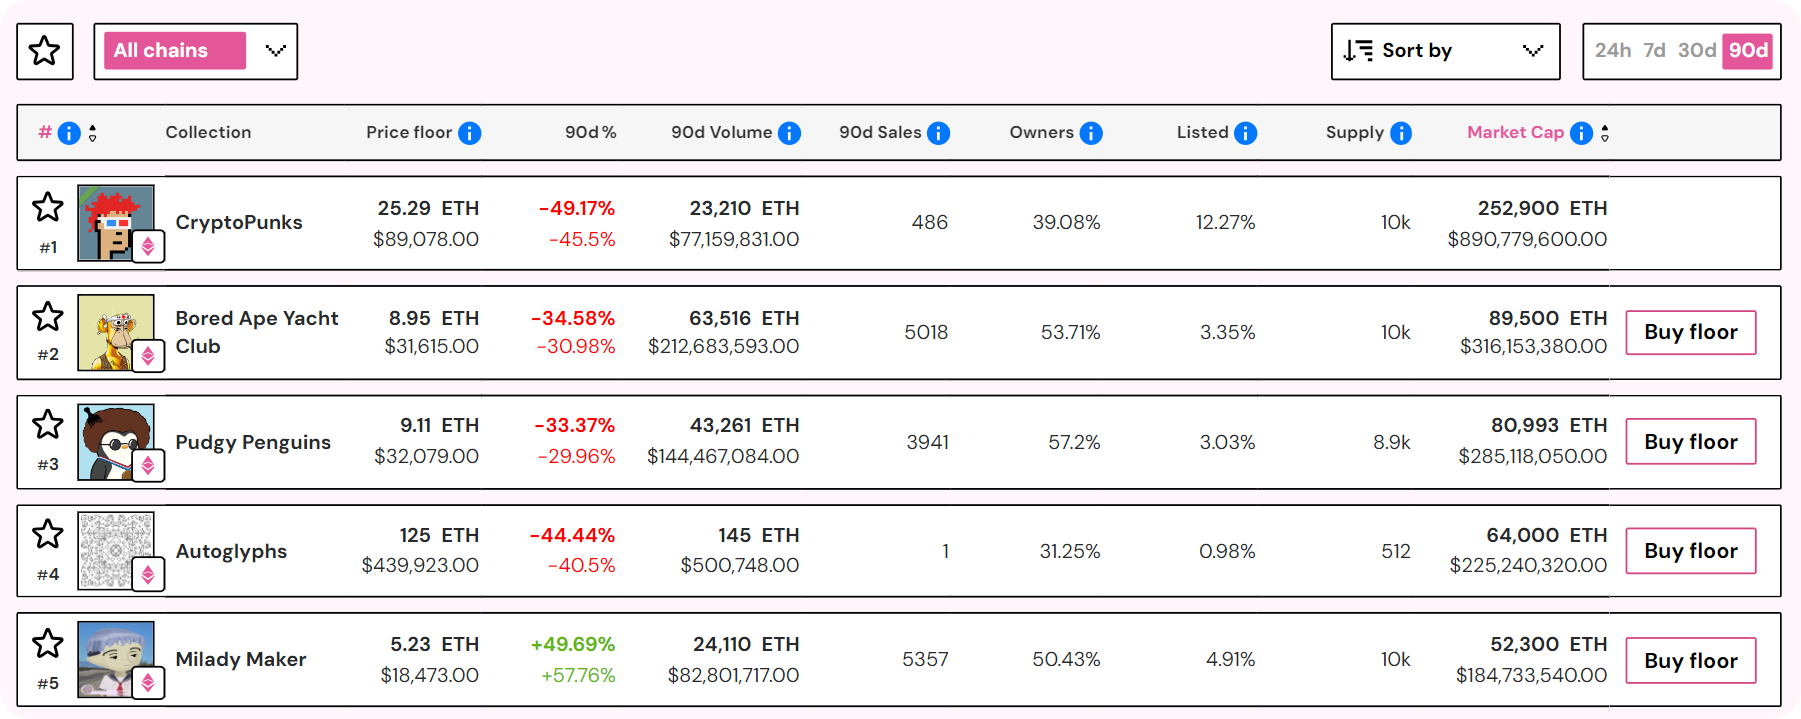1801x719 pixels.
Task: Click the Ethereum badge on Autoglyphs
Action: coord(148,574)
